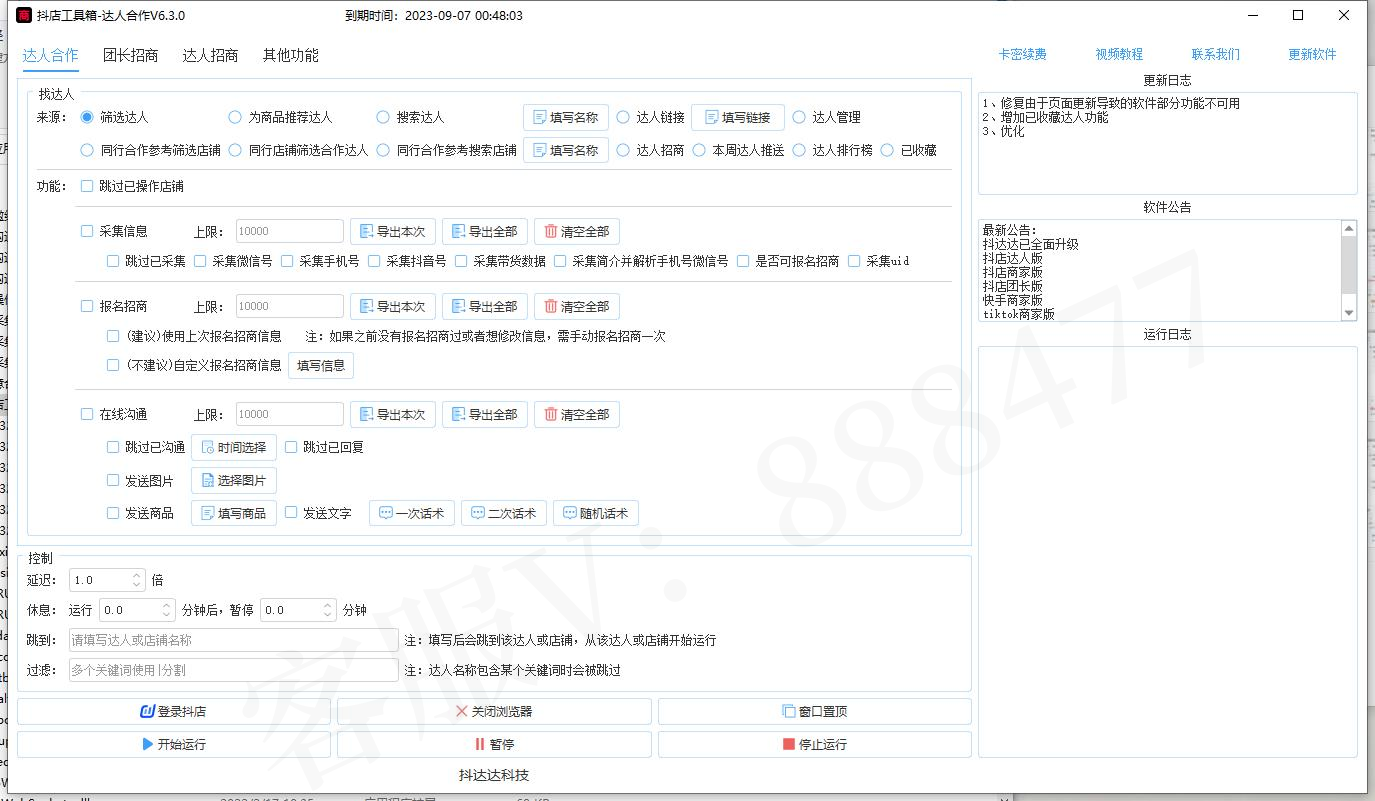Click the 暂停 minutes spinner arrows
This screenshot has width=1375, height=801.
(327, 610)
